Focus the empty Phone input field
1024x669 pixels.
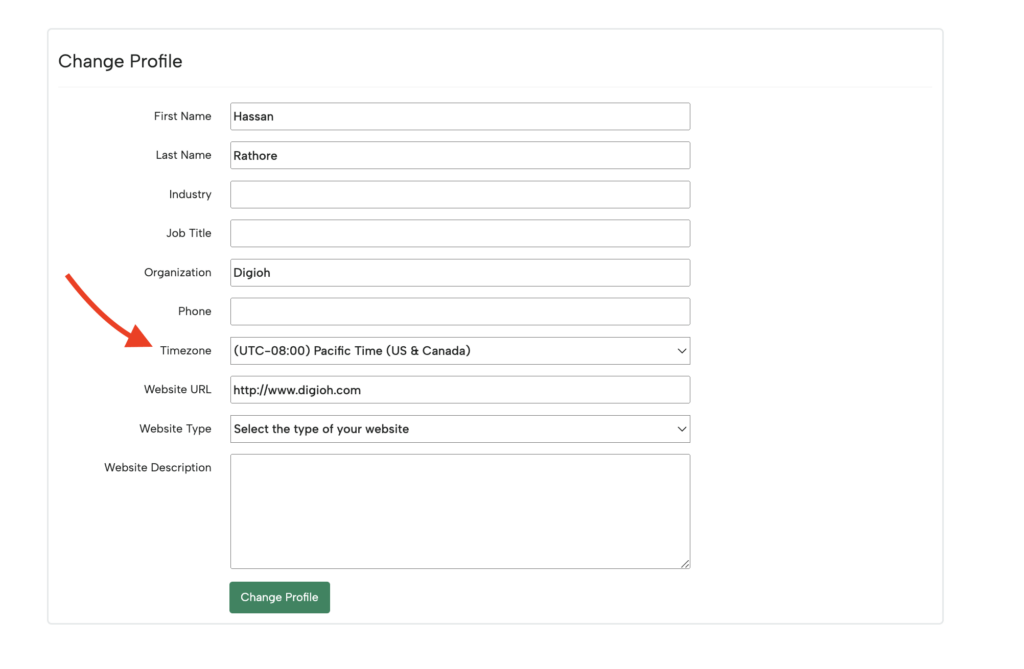(460, 312)
